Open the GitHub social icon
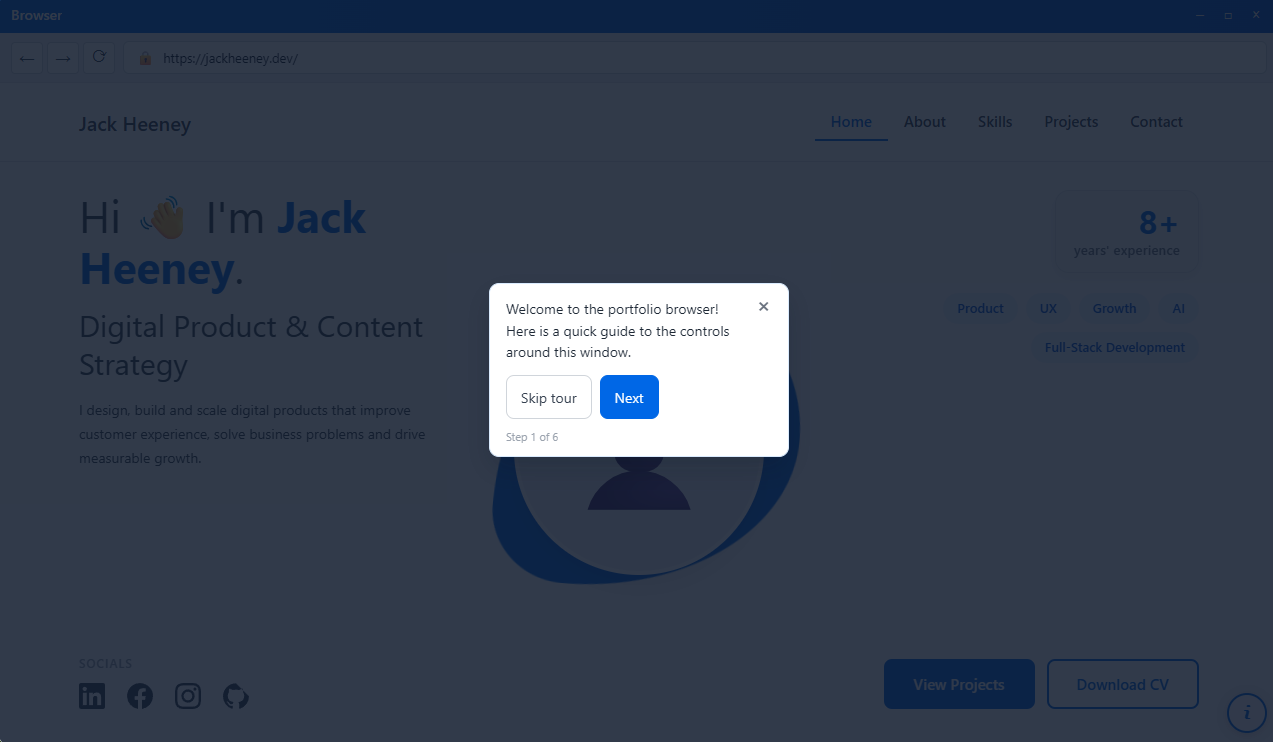 236,696
